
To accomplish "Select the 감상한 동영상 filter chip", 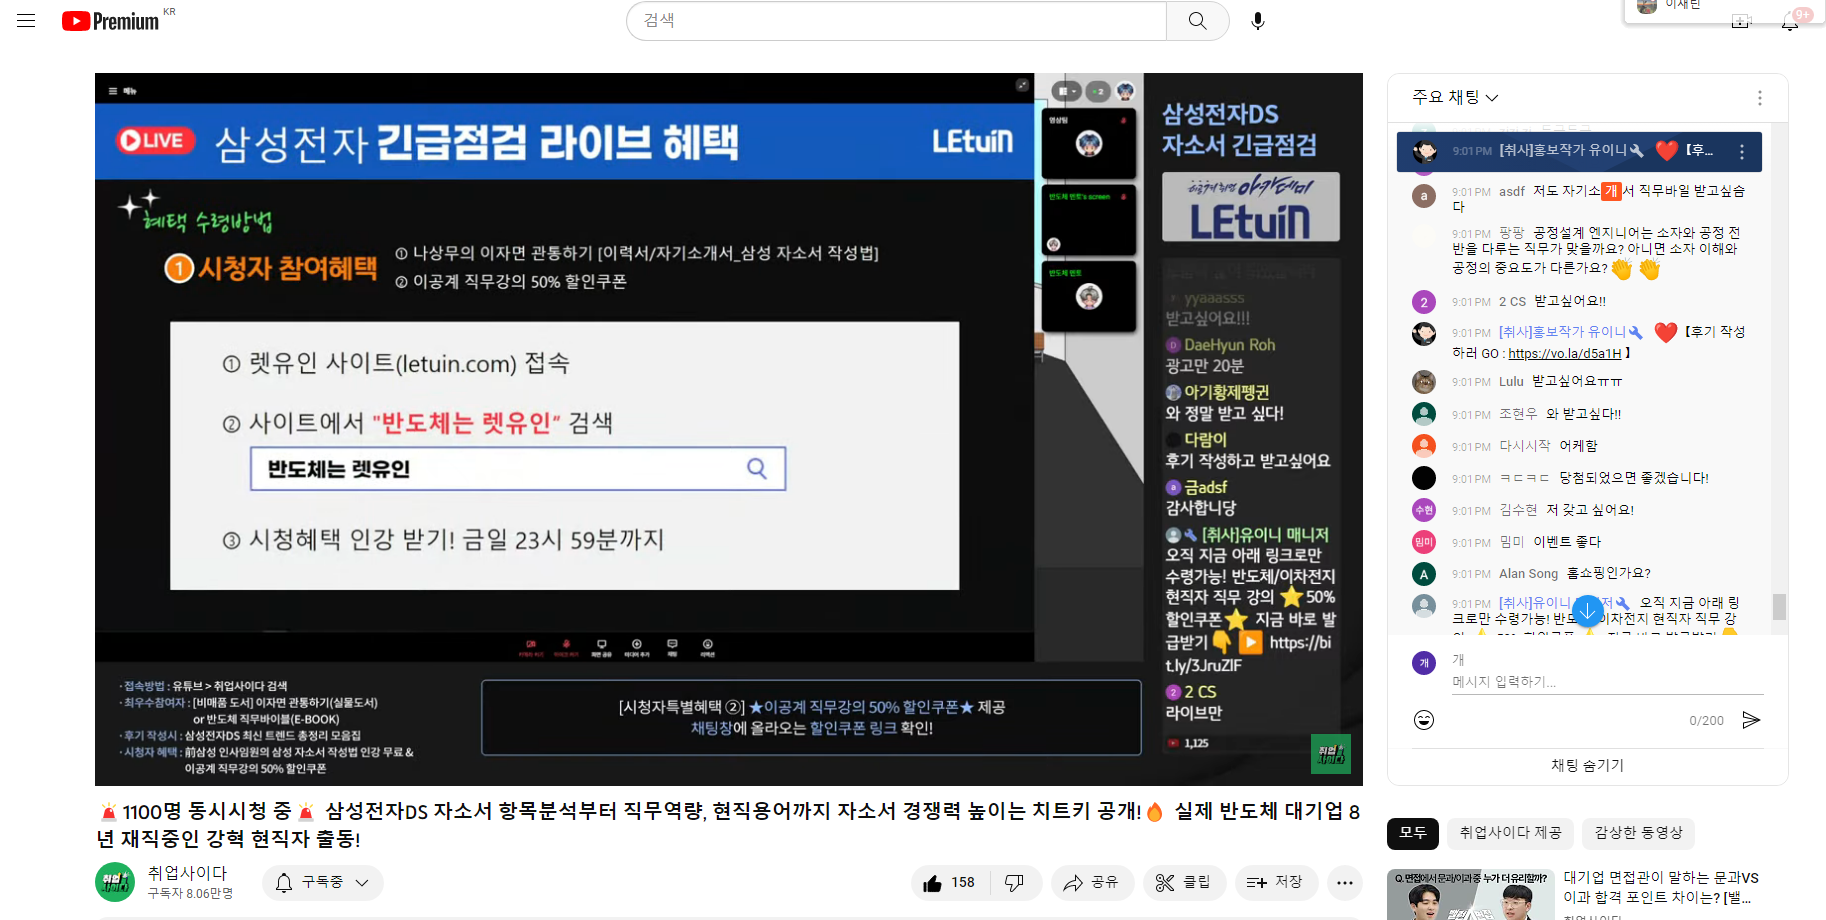I will coord(1638,833).
